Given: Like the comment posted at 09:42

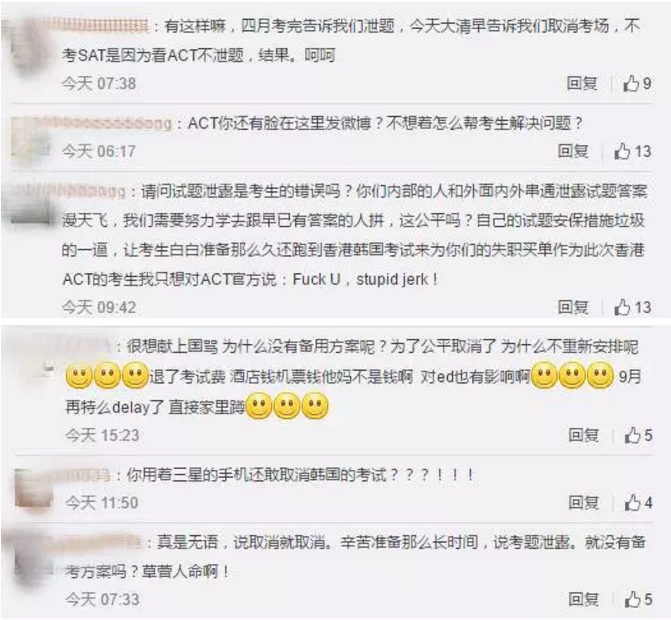Looking at the screenshot, I should [x=633, y=307].
